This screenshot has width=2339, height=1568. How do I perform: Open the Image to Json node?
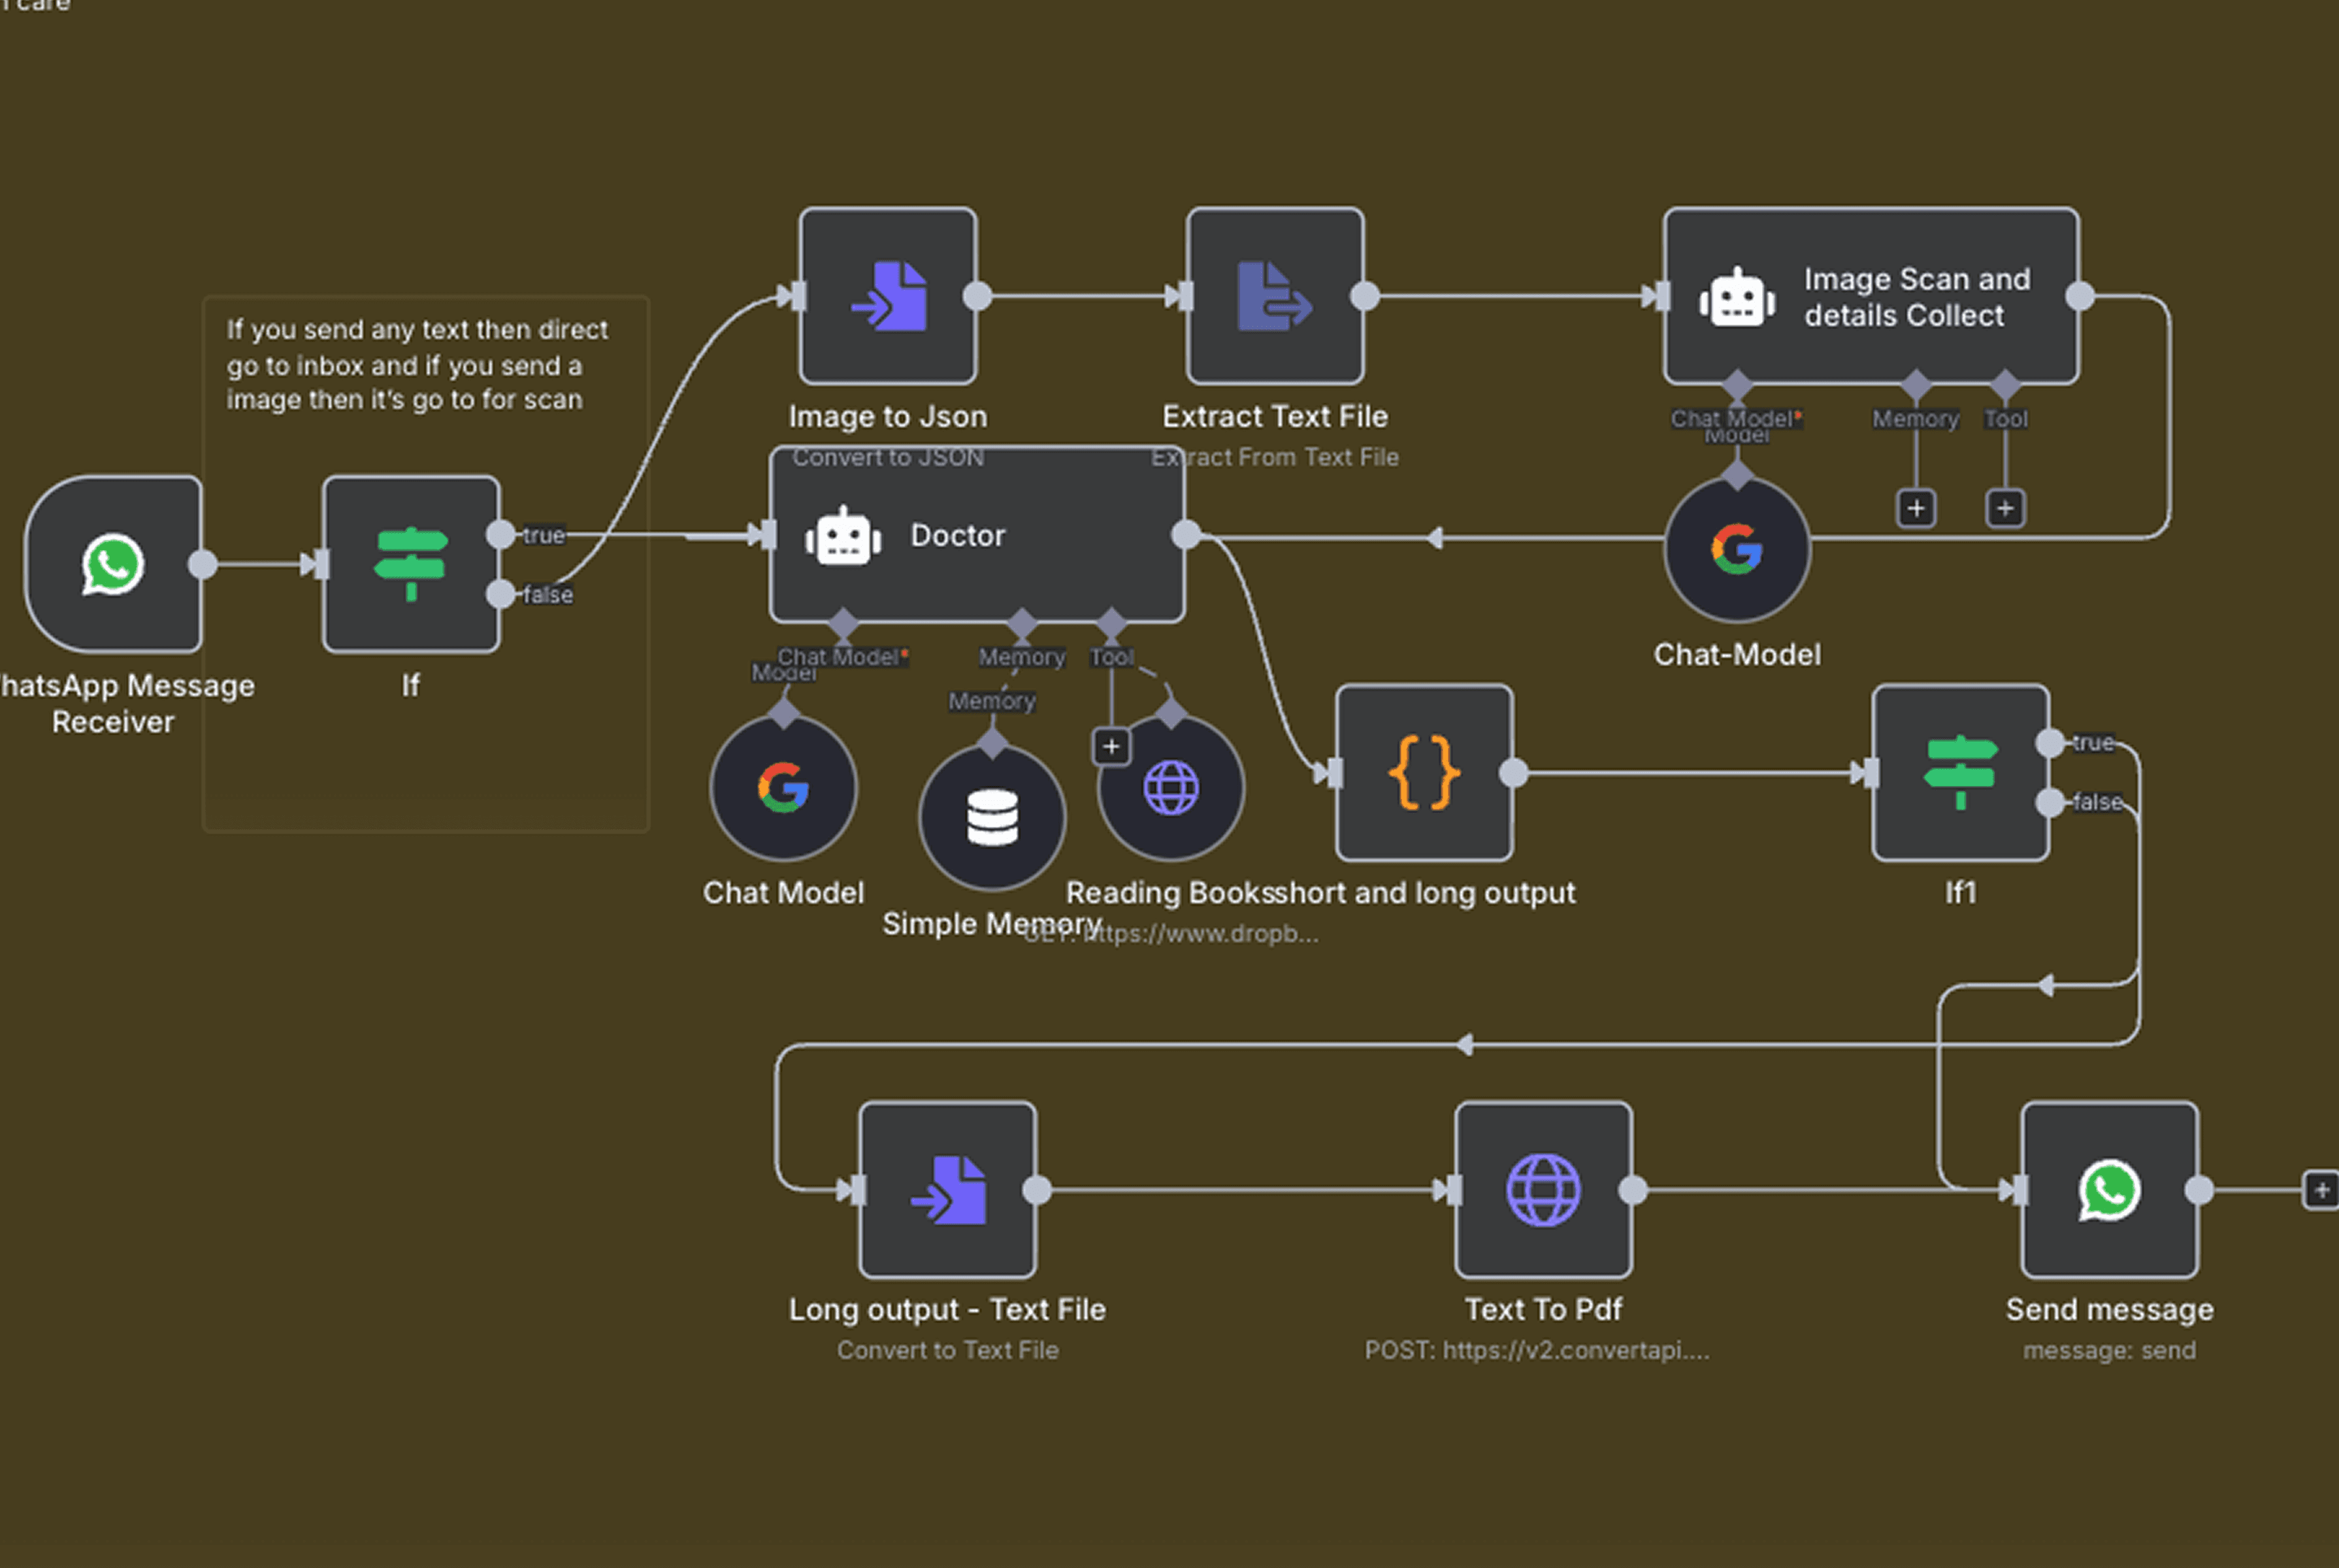888,296
